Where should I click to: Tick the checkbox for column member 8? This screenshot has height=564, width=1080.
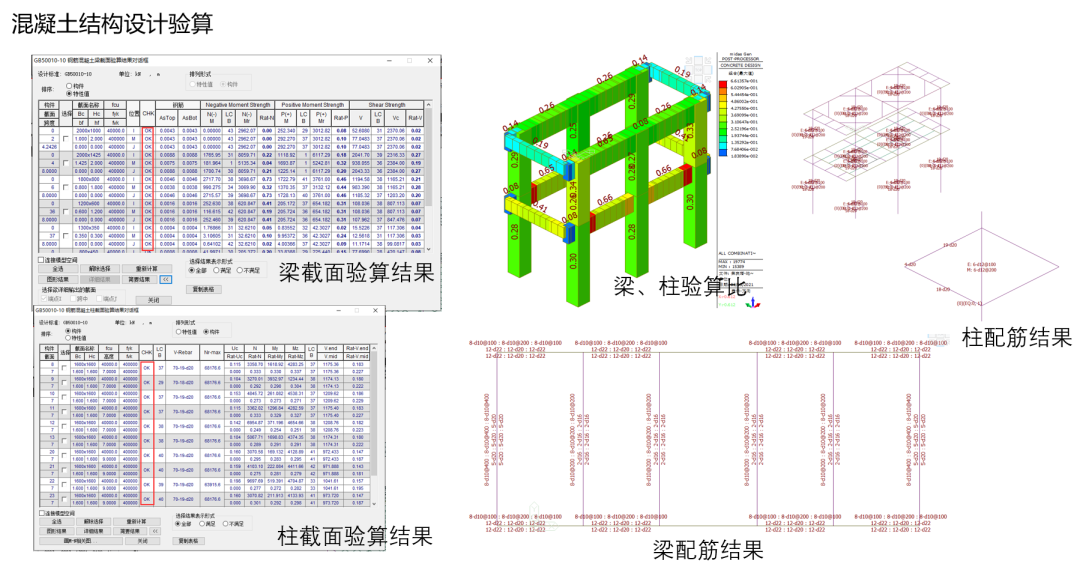pos(65,368)
